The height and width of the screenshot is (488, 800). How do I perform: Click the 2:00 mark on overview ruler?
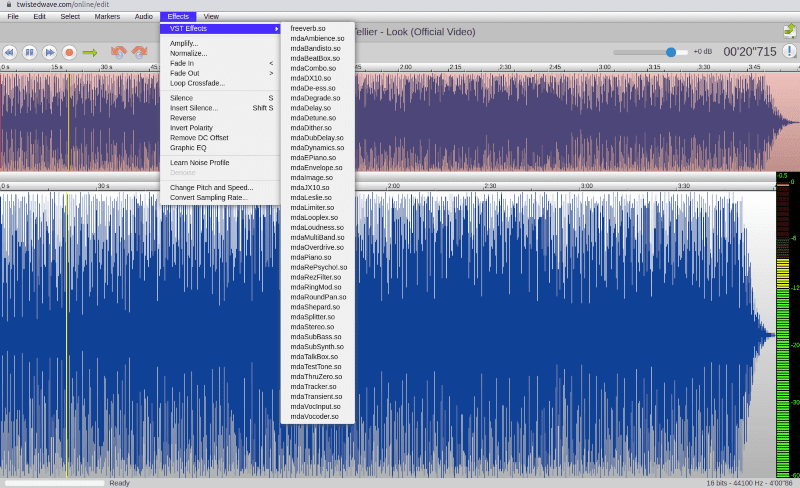click(x=406, y=67)
